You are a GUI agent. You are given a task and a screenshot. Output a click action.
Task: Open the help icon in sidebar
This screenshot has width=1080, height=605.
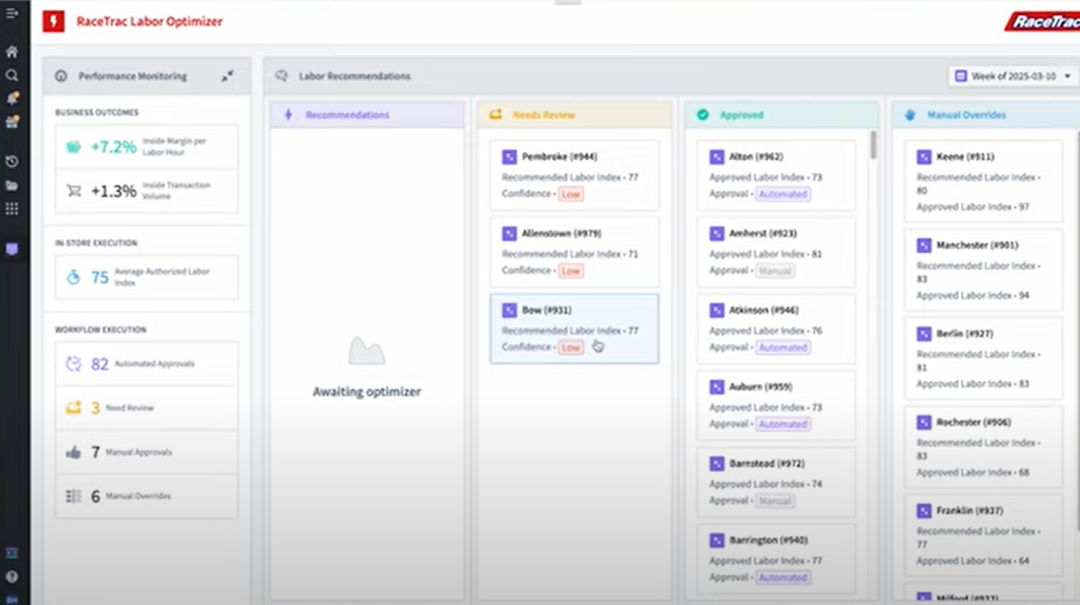coord(12,577)
